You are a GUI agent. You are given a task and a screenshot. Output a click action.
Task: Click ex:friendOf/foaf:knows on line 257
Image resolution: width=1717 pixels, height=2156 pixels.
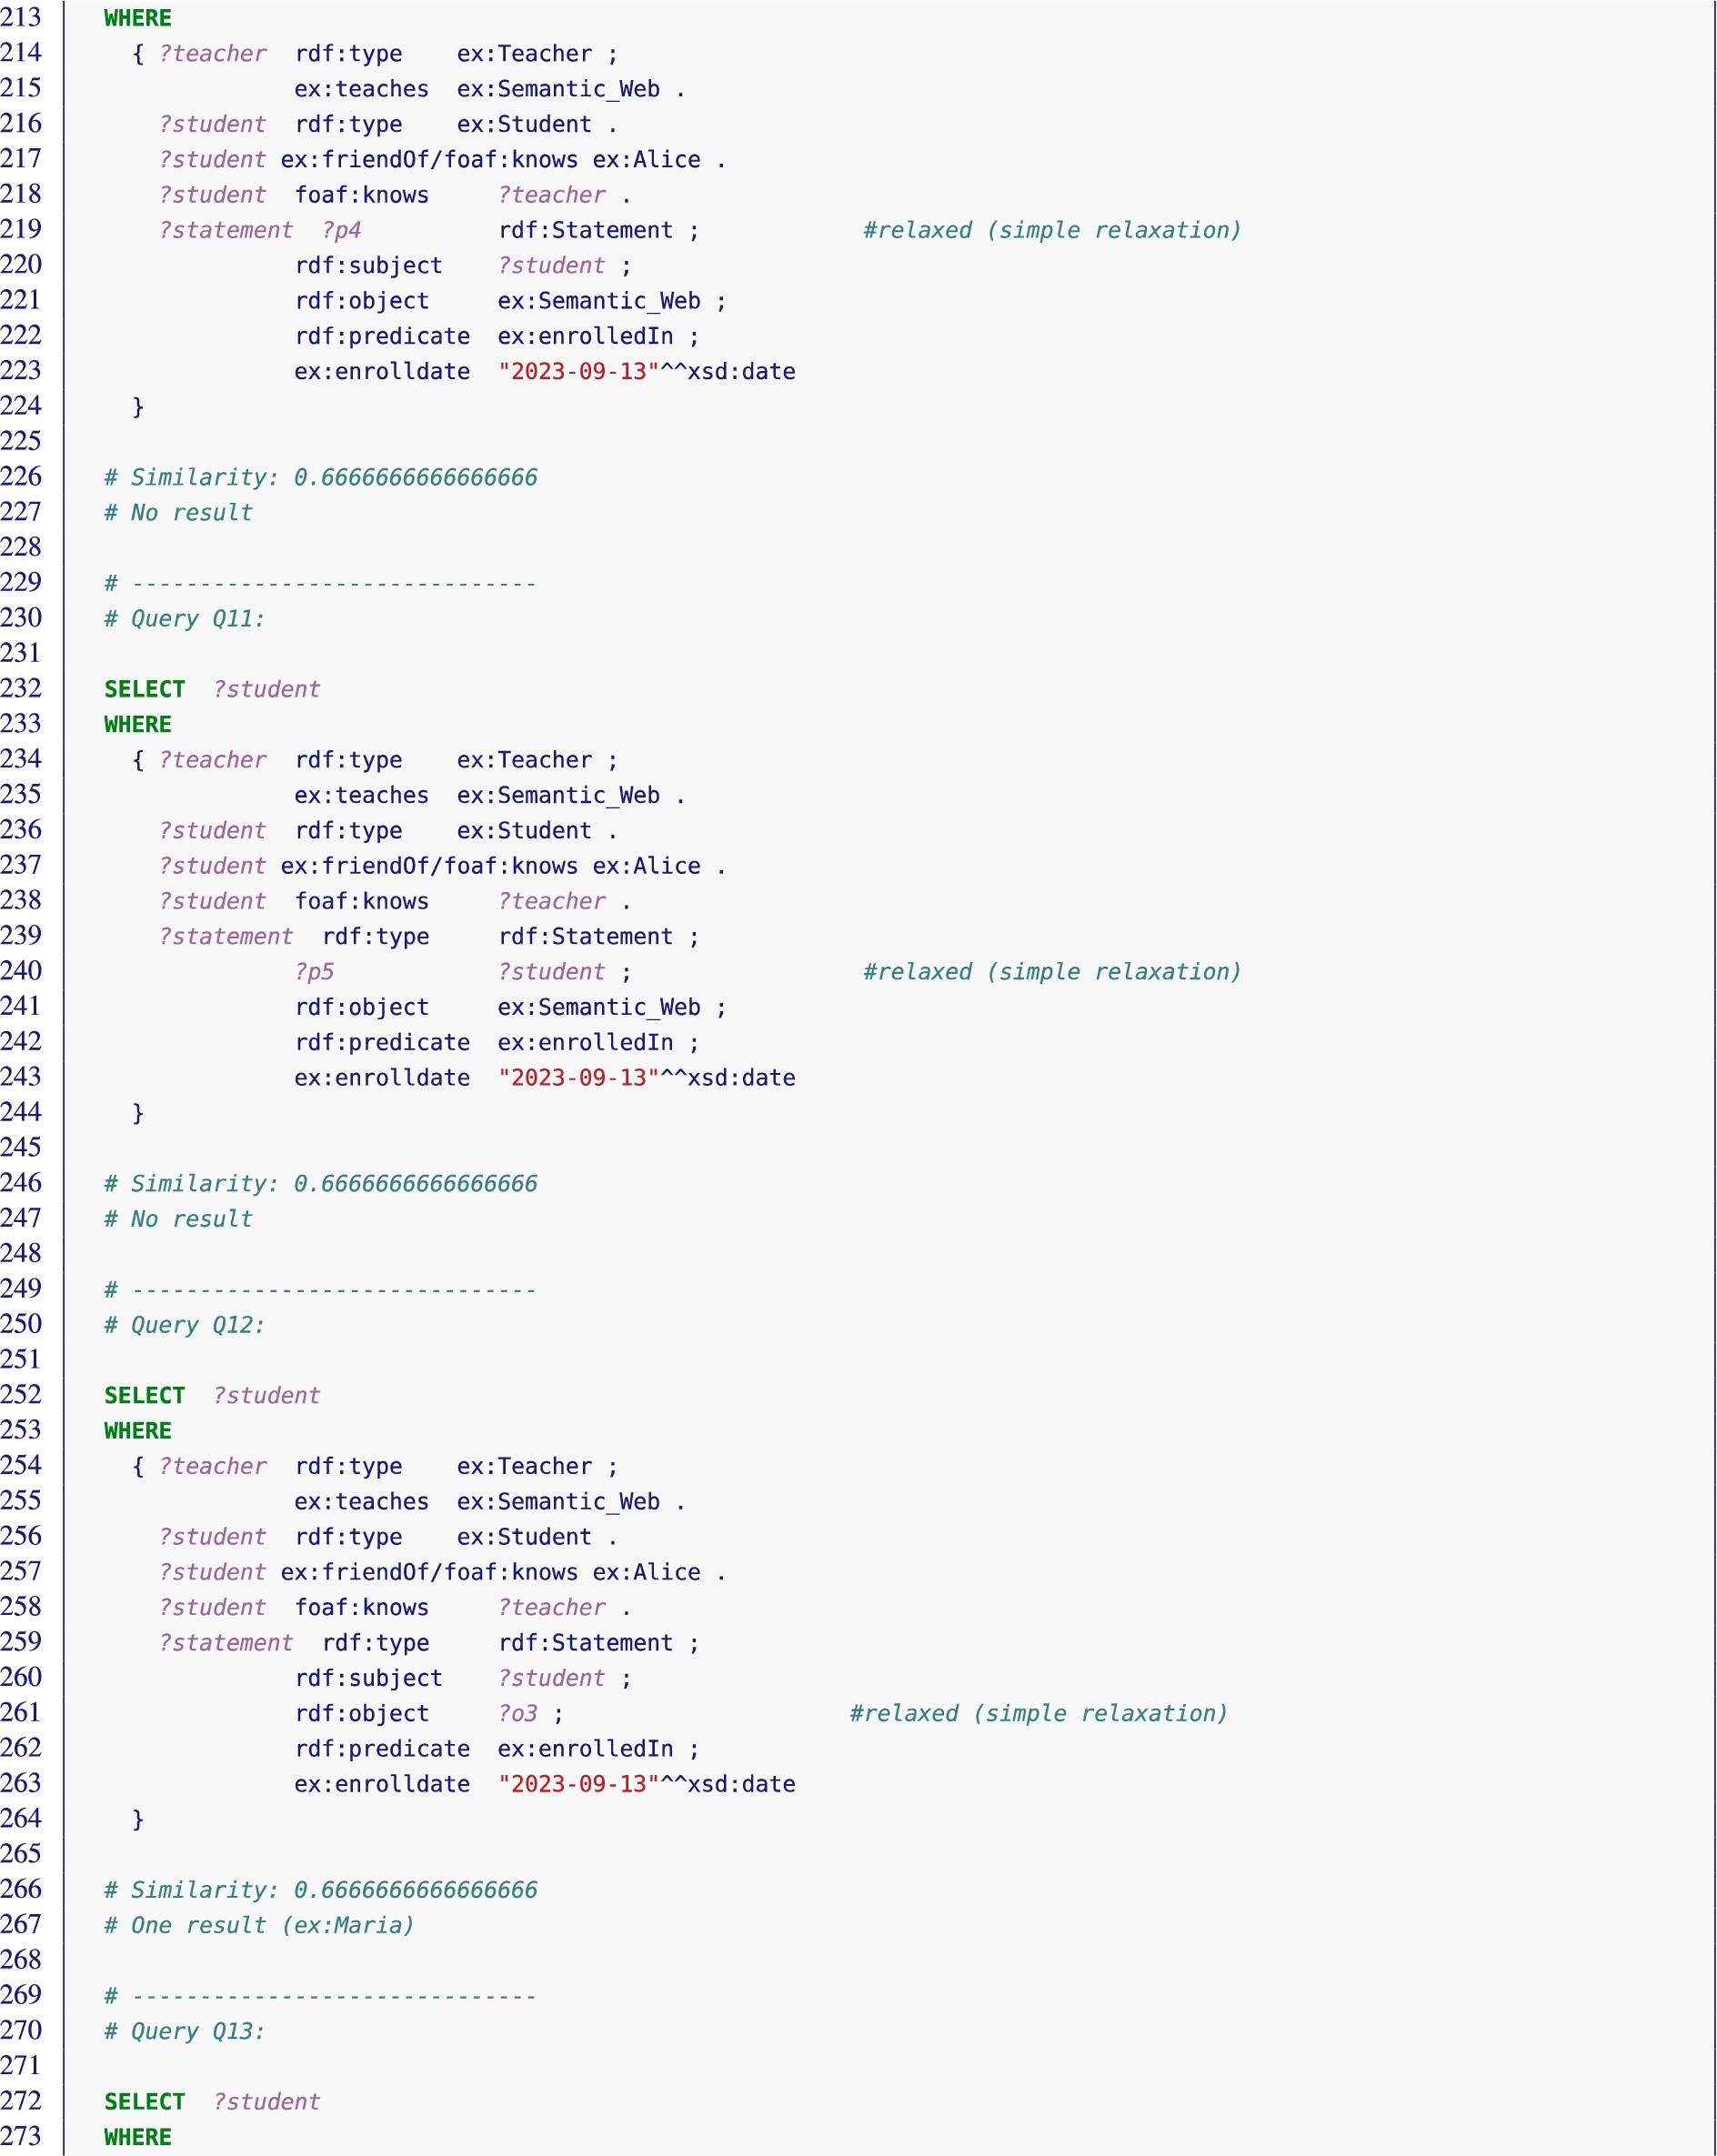430,1572
